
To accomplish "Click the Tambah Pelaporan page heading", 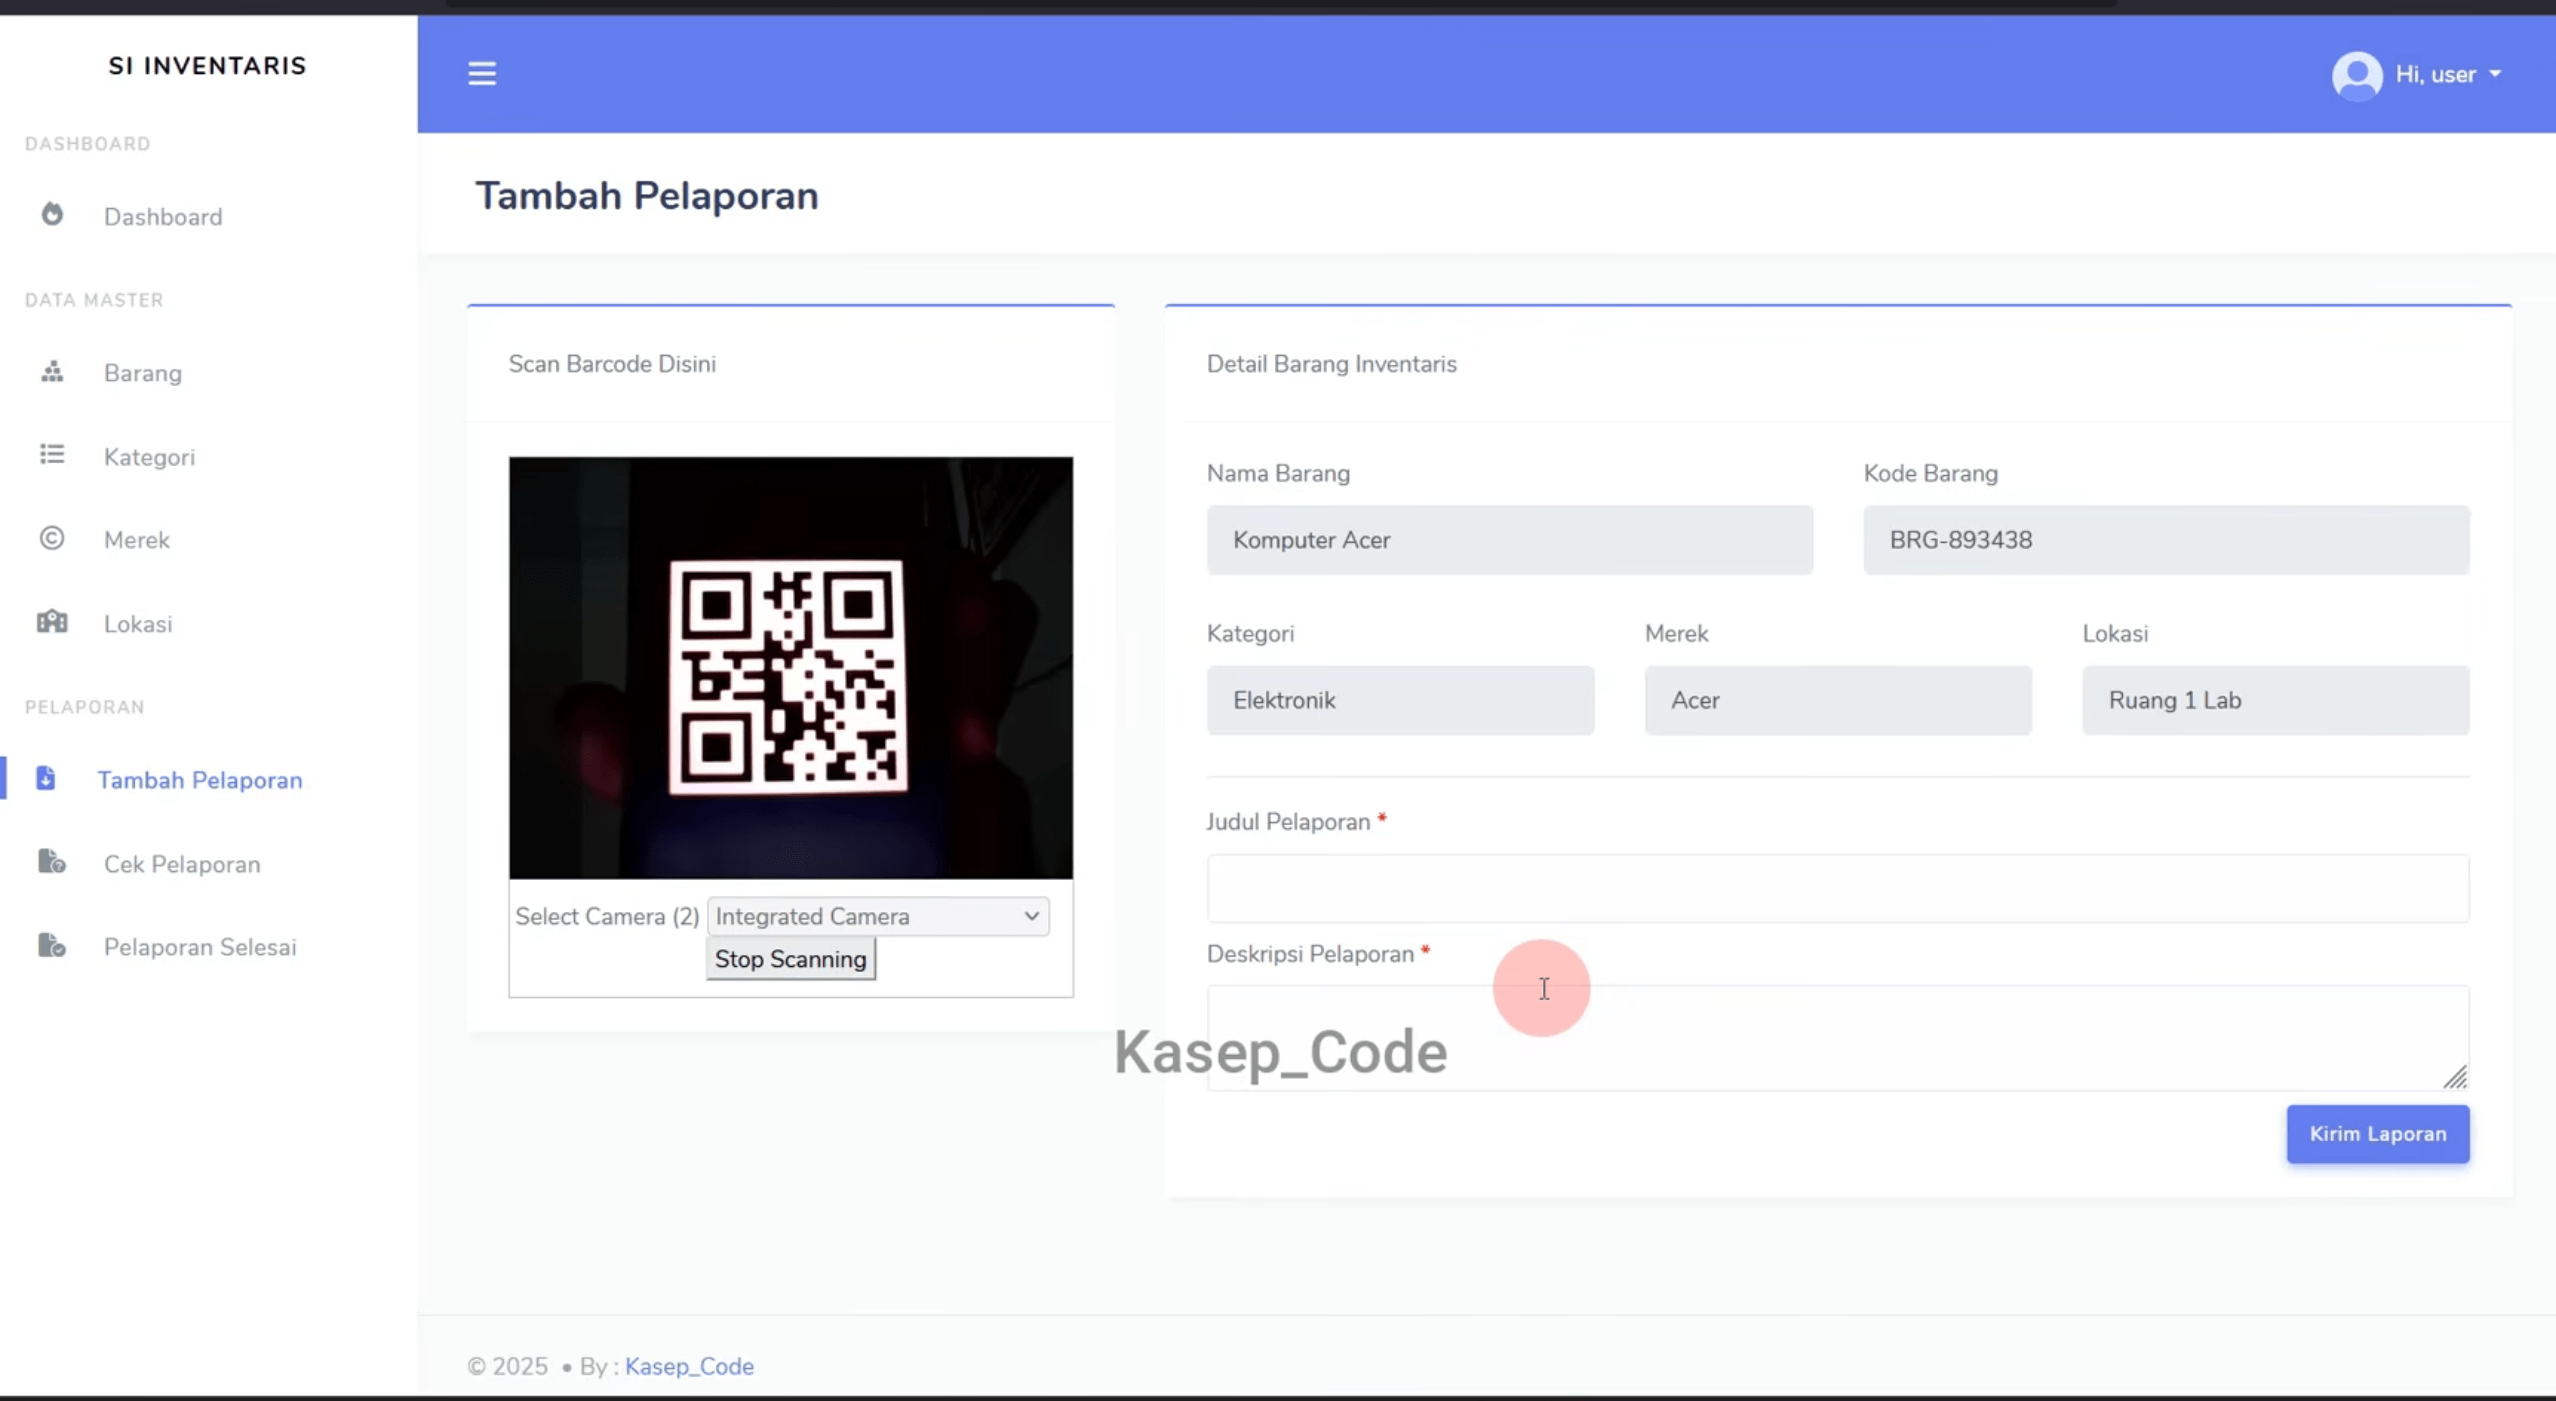I will [647, 196].
